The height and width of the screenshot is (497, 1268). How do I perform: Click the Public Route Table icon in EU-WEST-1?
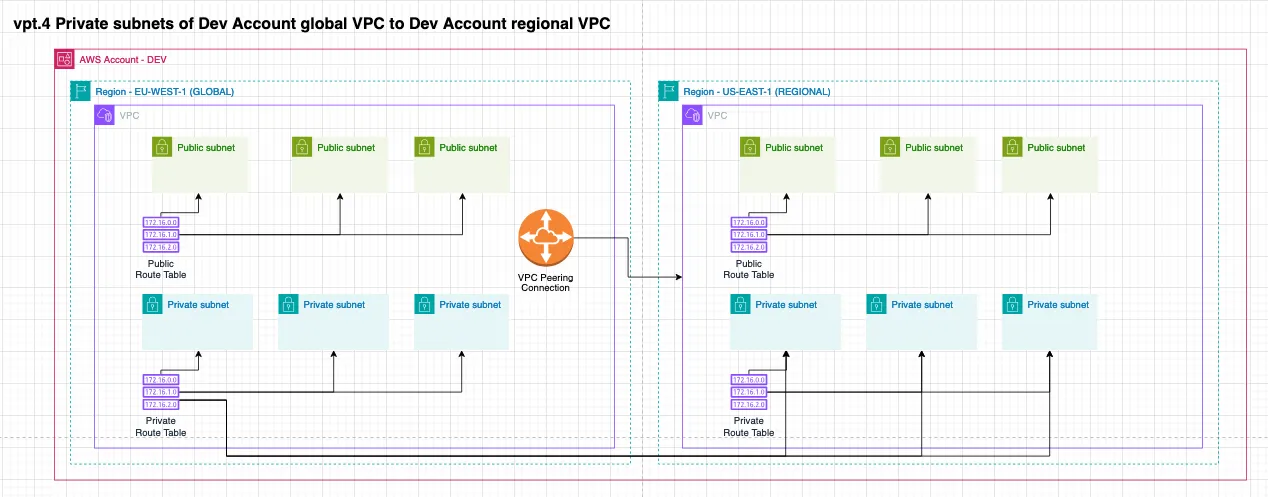click(x=161, y=235)
